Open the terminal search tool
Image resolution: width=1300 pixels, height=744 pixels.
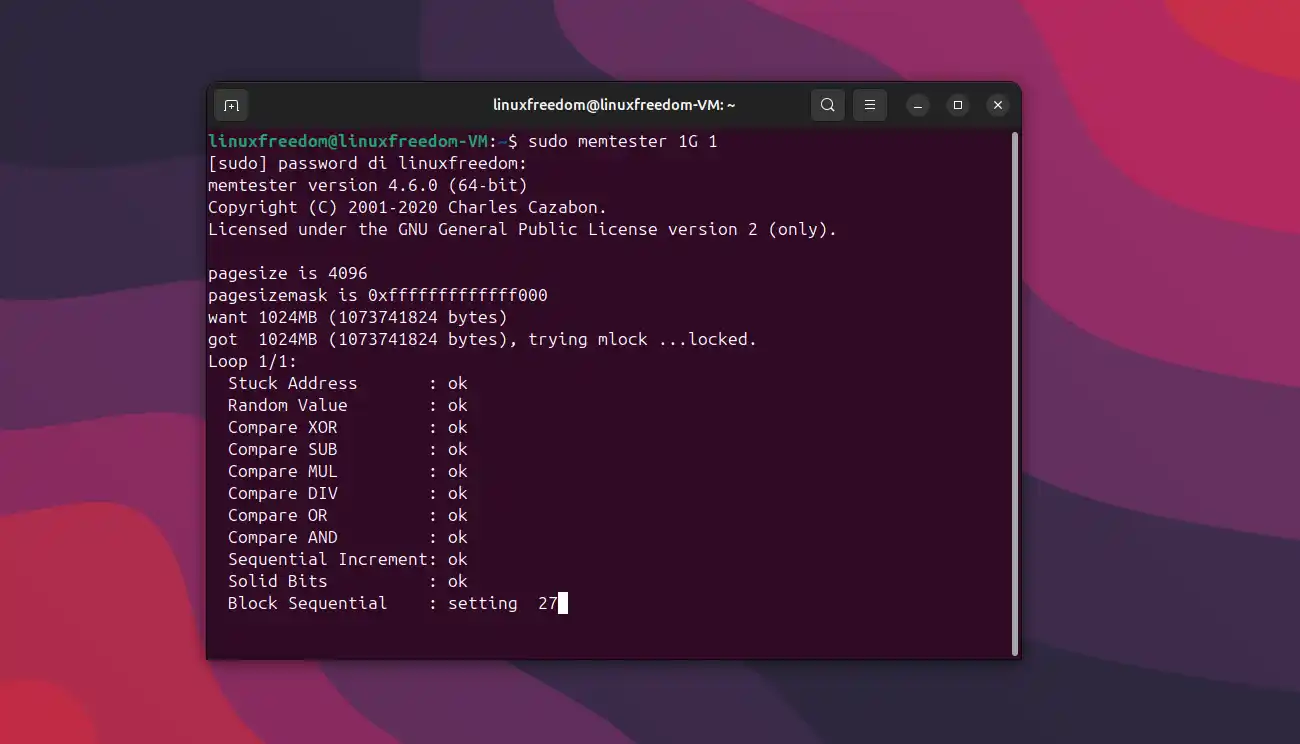tap(828, 105)
